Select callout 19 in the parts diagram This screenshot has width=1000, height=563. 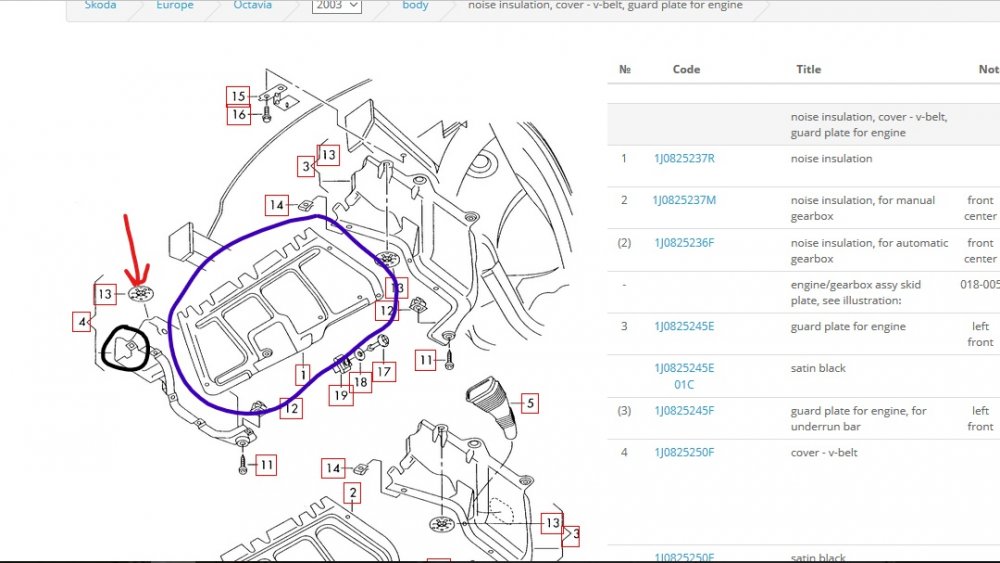tap(341, 395)
